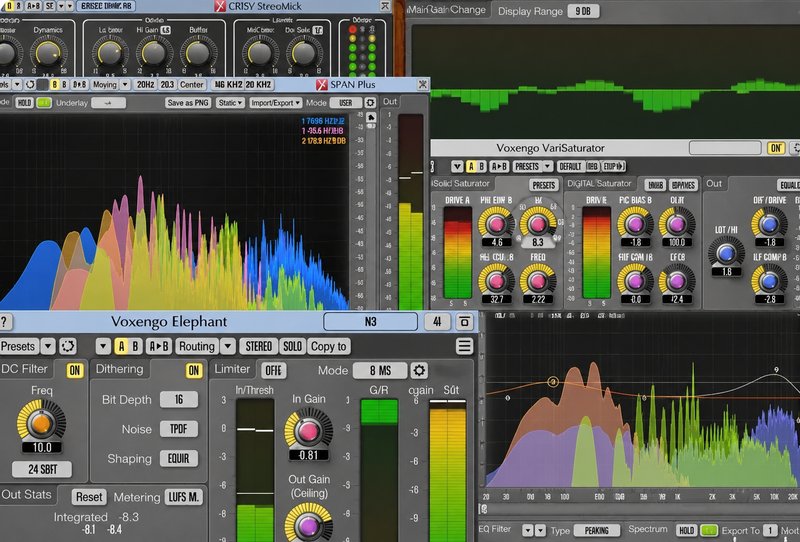The height and width of the screenshot is (542, 800).
Task: Expand the Elephant Presets dropdown arrow
Action: [48, 347]
